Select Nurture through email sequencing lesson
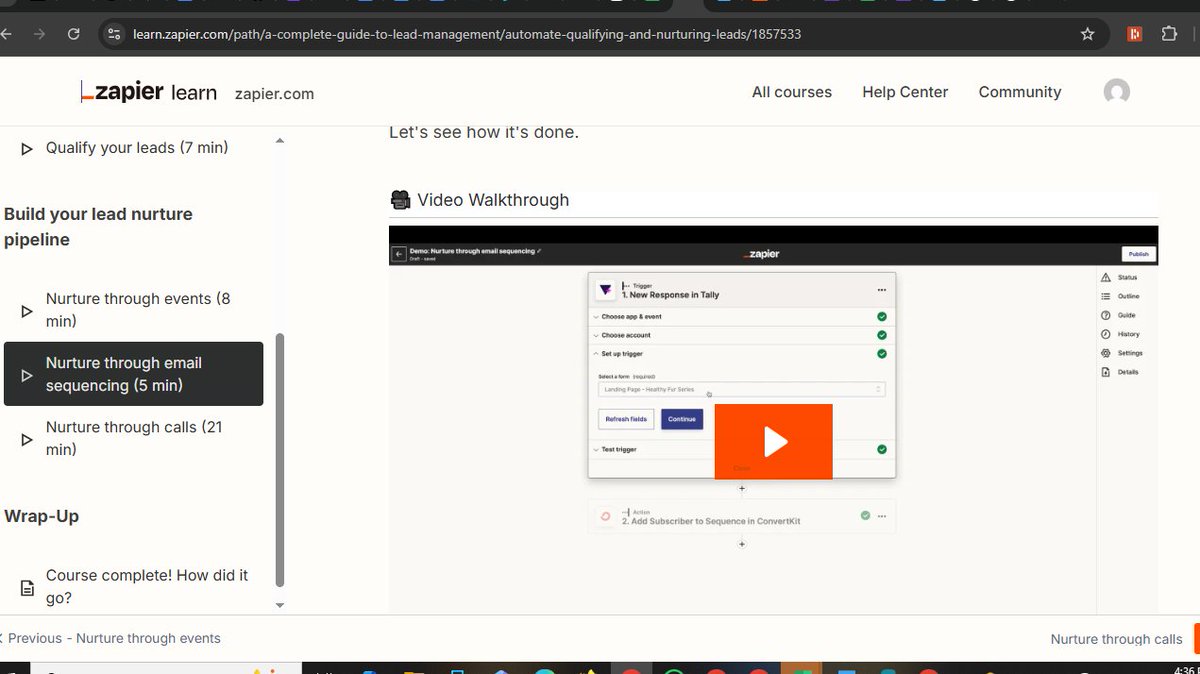Viewport: 1200px width, 674px height. (134, 374)
